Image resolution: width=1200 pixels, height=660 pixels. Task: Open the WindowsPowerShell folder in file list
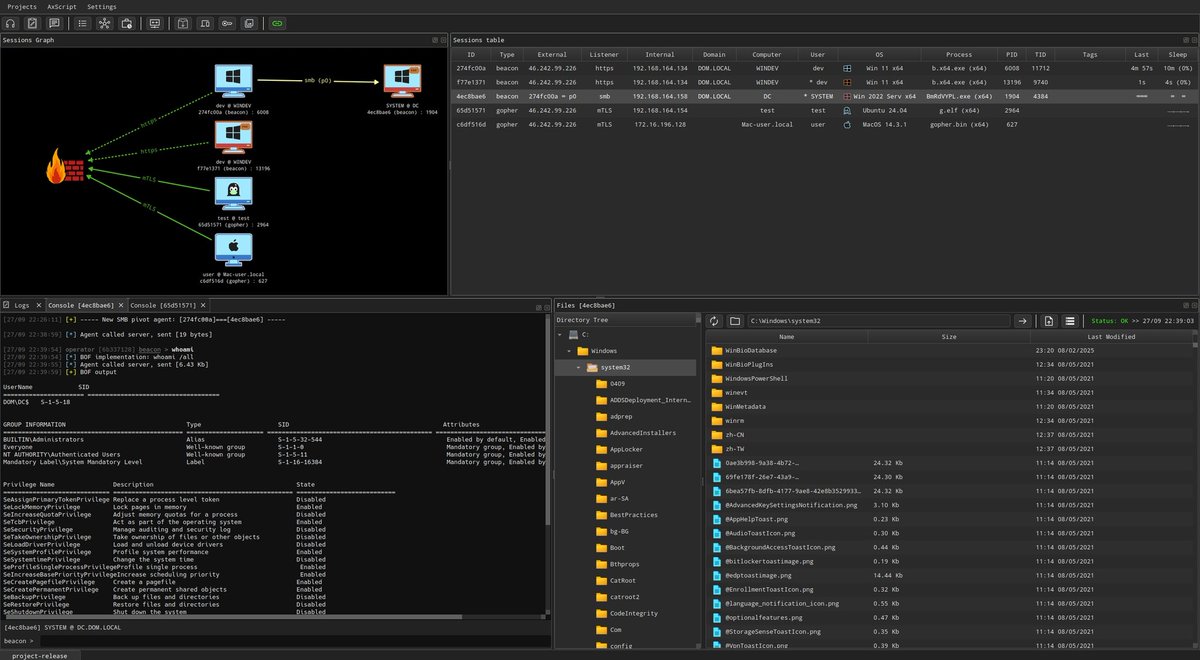[x=755, y=379]
